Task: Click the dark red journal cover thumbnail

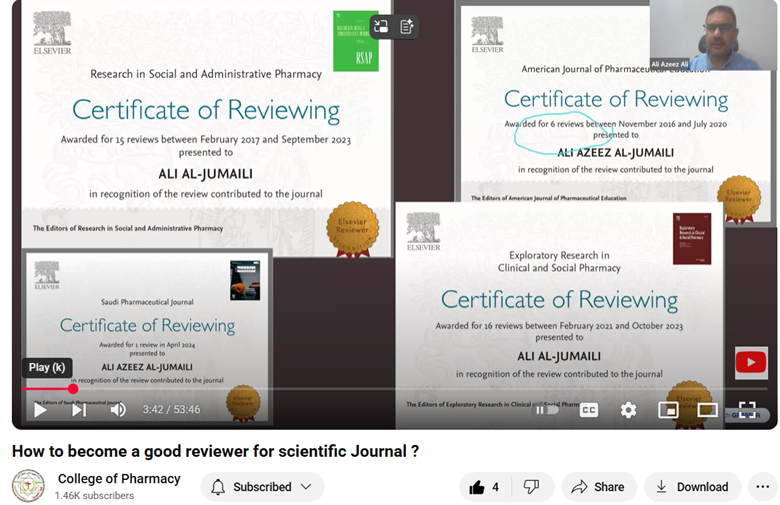Action: tap(692, 239)
